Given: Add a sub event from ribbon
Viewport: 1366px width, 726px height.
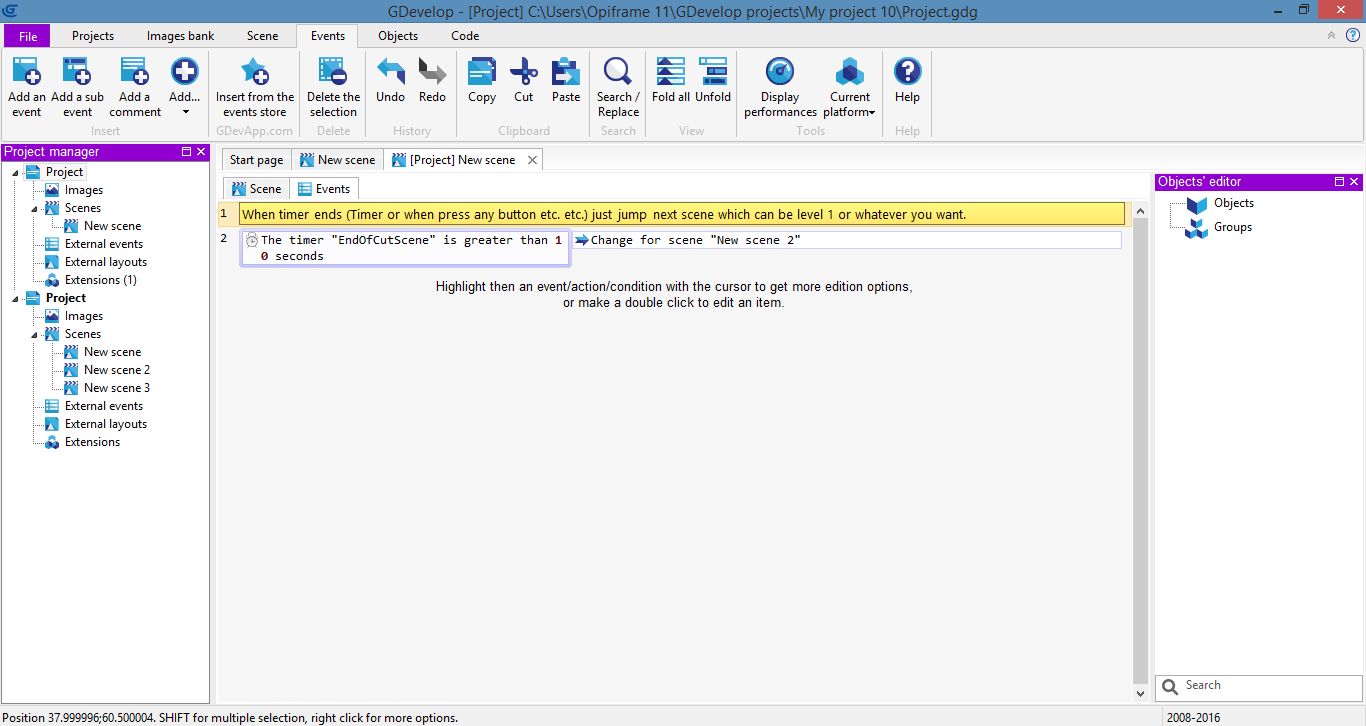Looking at the screenshot, I should (x=77, y=74).
